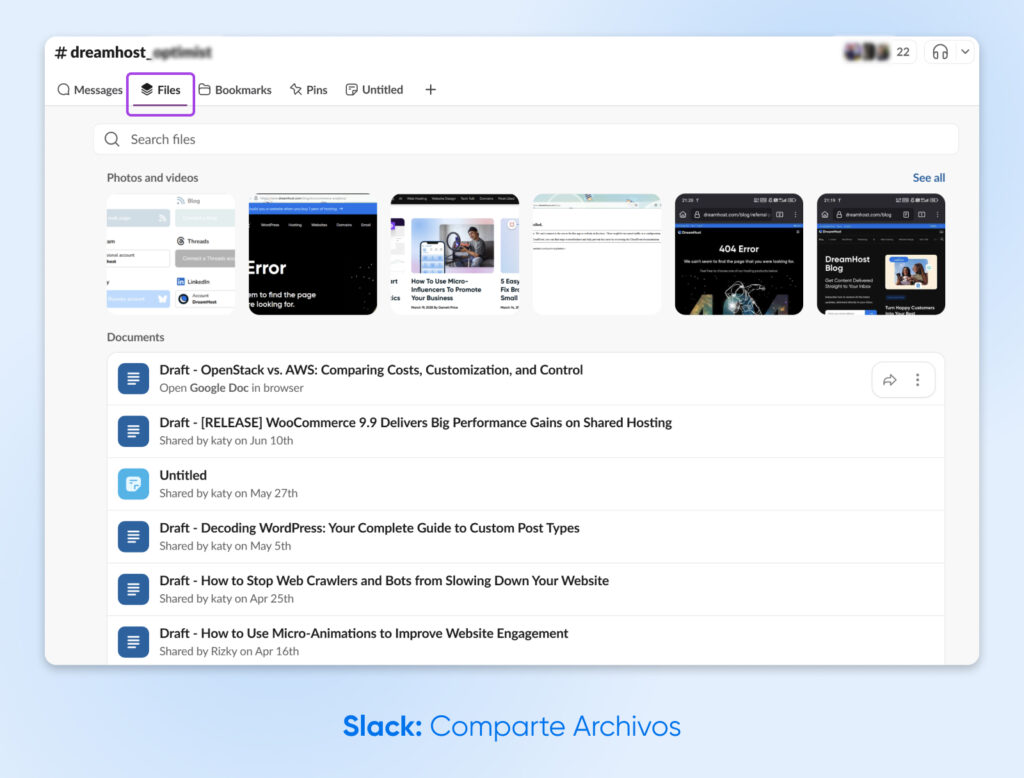This screenshot has width=1024, height=778.
Task: Open the share forward icon on OpenStack draft
Action: (x=890, y=380)
